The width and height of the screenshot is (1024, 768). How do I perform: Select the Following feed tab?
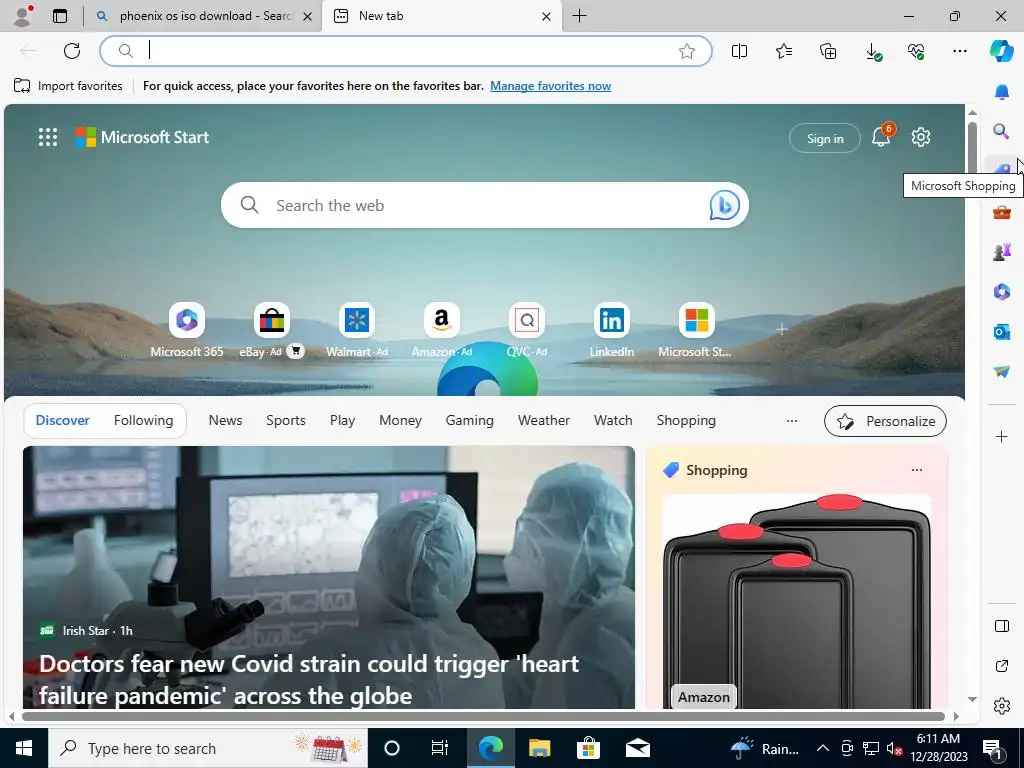(143, 421)
